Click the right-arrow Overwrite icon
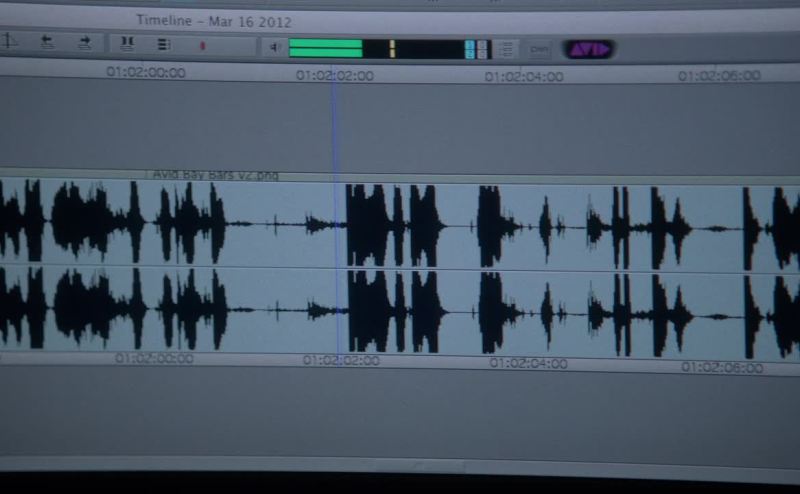This screenshot has height=494, width=800. click(x=85, y=42)
